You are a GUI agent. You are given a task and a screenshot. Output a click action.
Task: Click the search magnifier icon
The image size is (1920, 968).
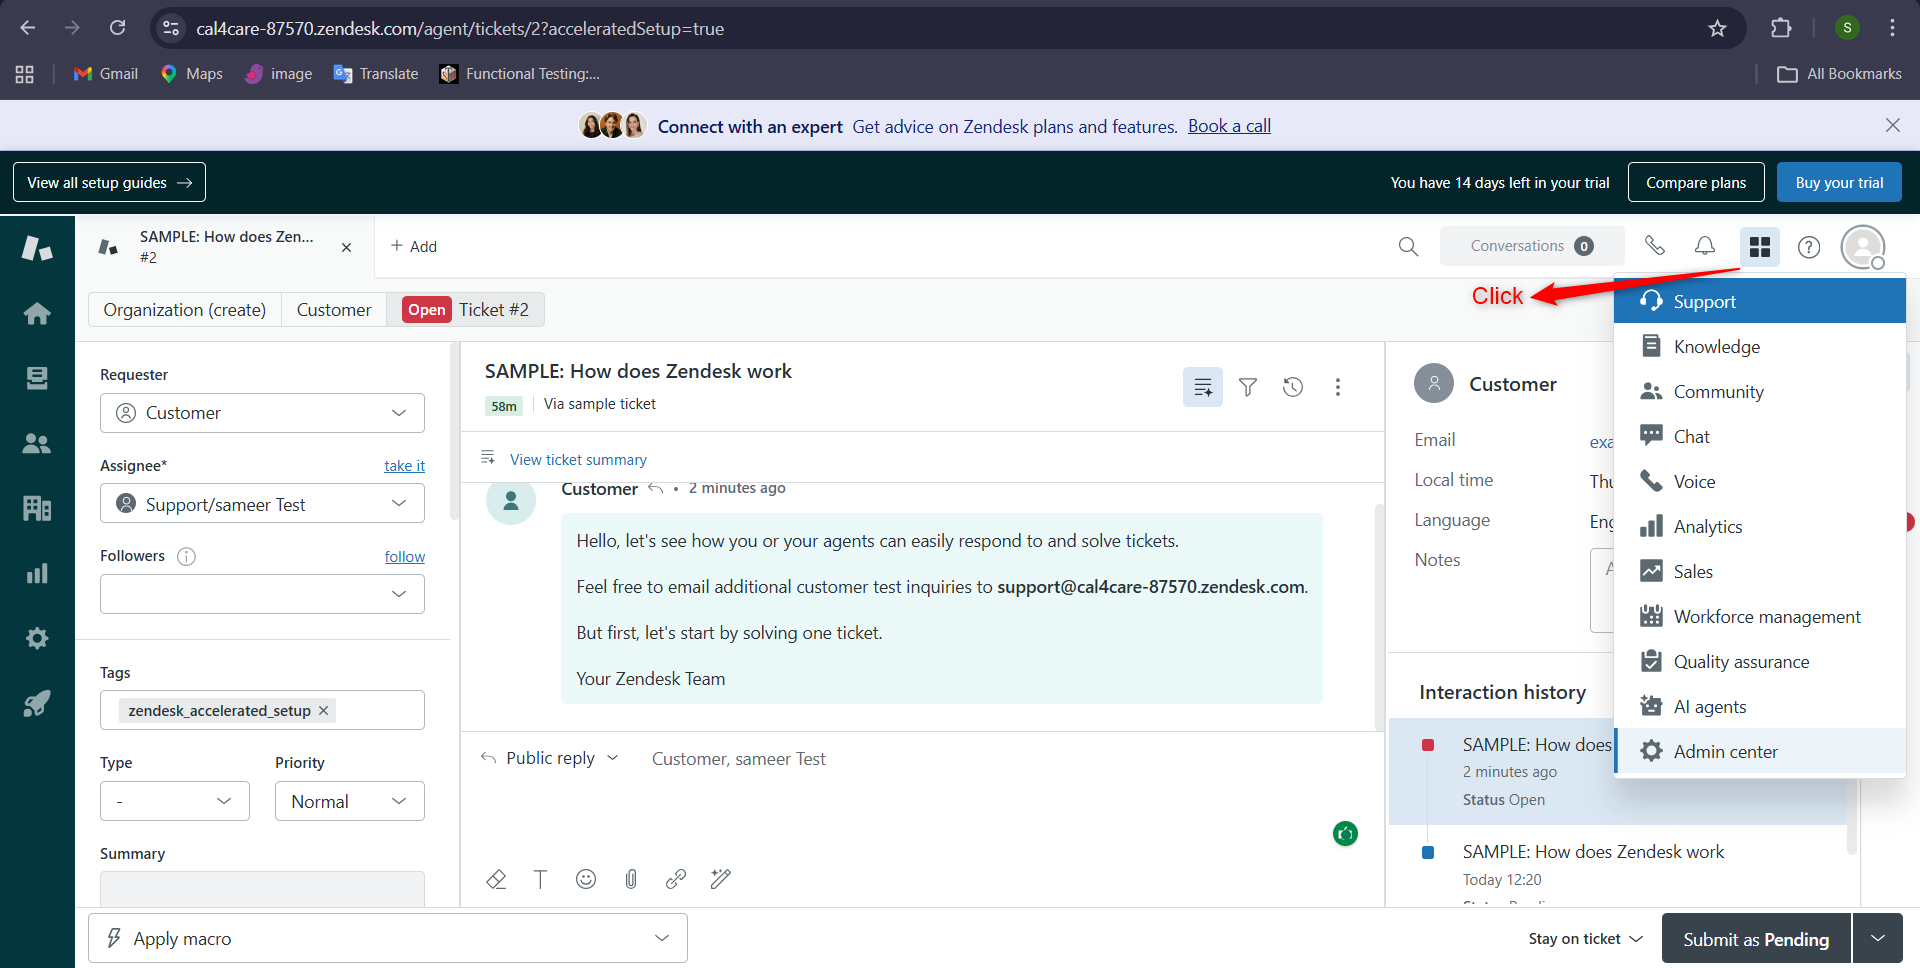pyautogui.click(x=1408, y=246)
